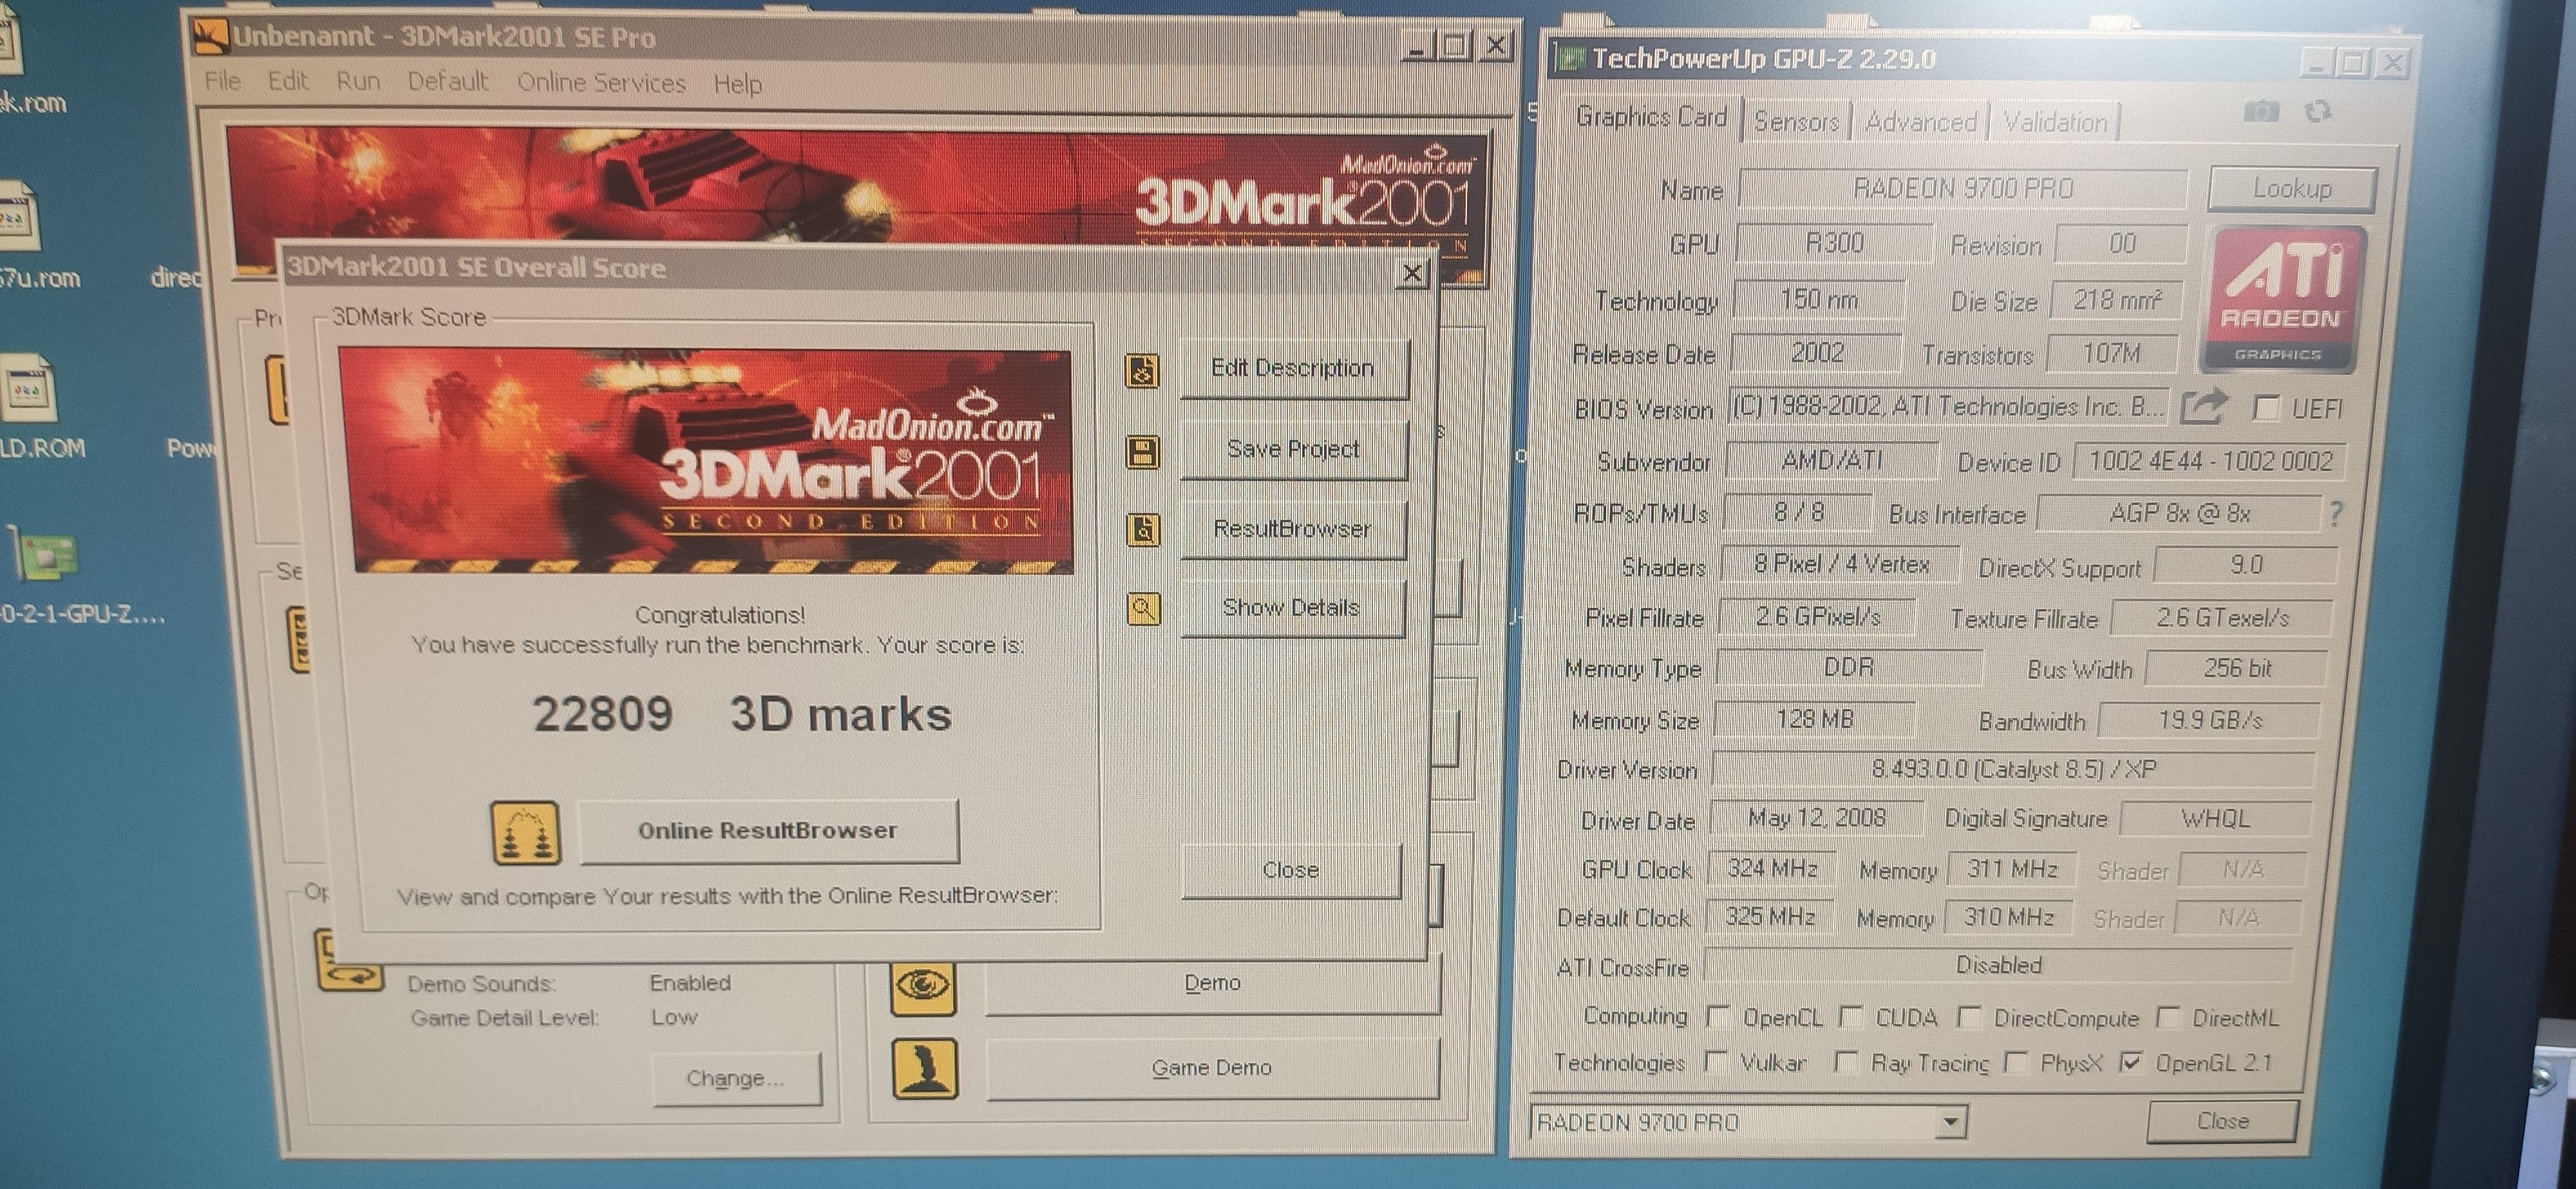Image resolution: width=2576 pixels, height=1189 pixels.
Task: Click the 3DMark2001 title bar app icon
Action: point(211,36)
